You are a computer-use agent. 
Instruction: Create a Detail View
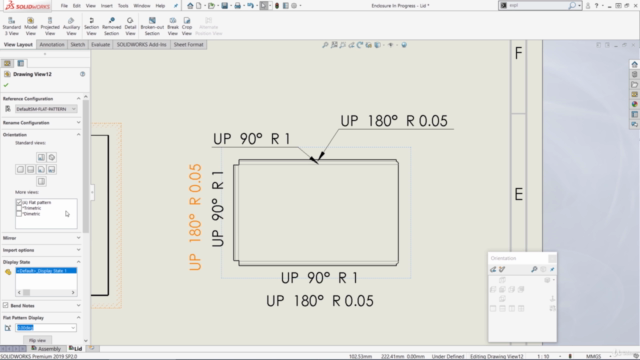click(x=130, y=27)
